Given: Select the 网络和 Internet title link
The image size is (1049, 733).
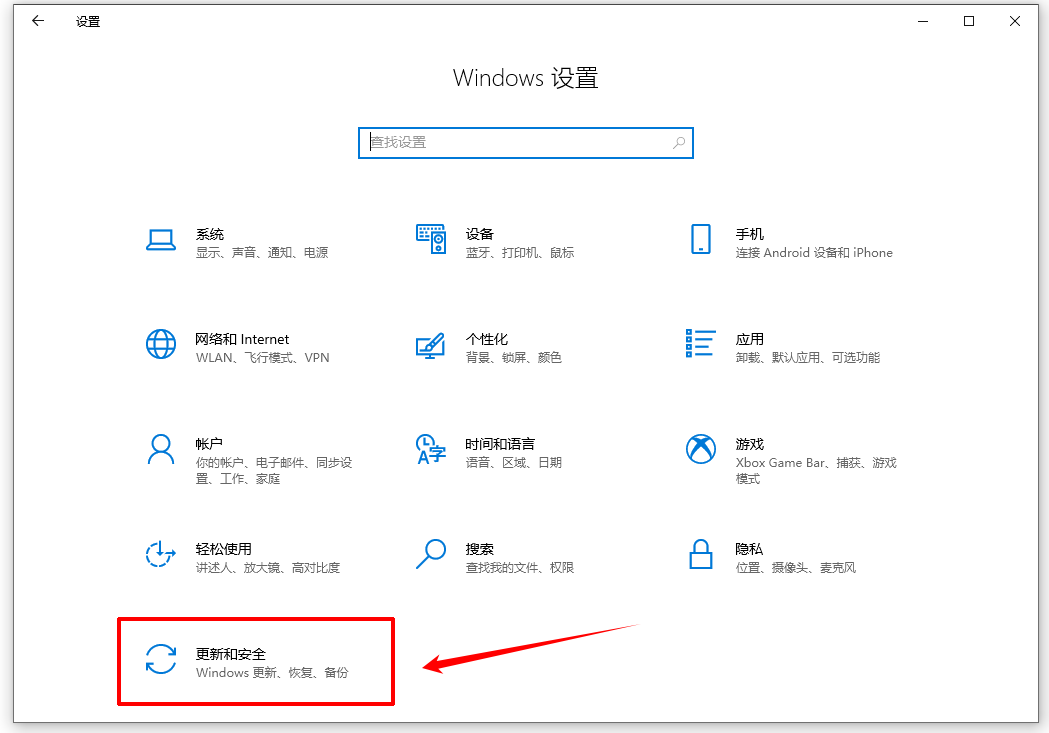Looking at the screenshot, I should point(242,339).
